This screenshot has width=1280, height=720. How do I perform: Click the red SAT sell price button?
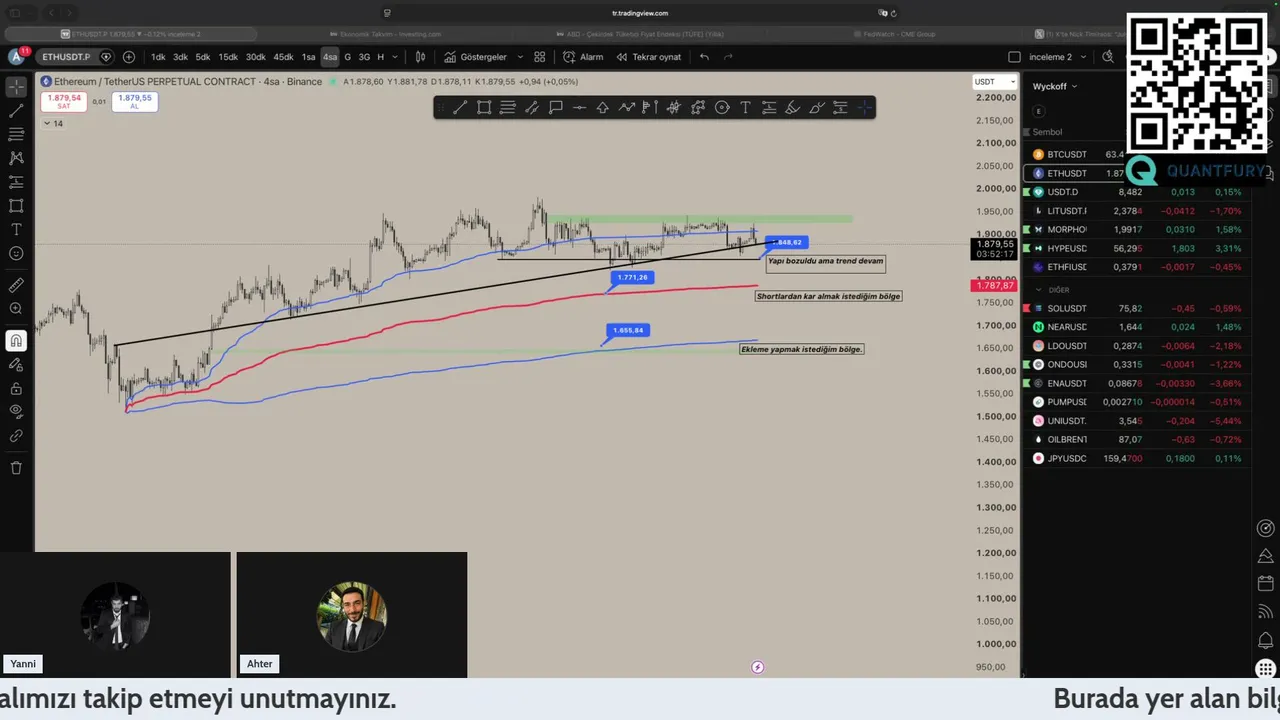(64, 101)
